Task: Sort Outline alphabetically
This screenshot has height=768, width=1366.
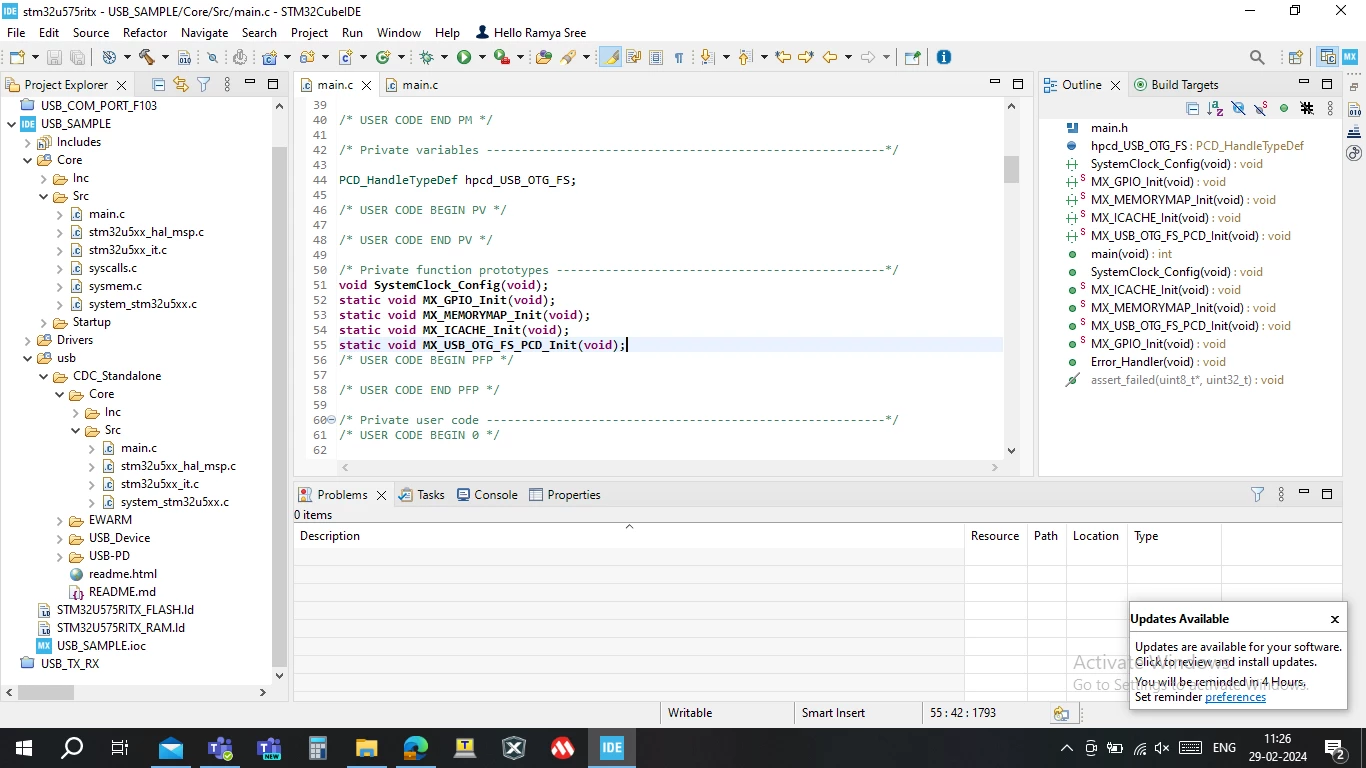Action: 1215,108
